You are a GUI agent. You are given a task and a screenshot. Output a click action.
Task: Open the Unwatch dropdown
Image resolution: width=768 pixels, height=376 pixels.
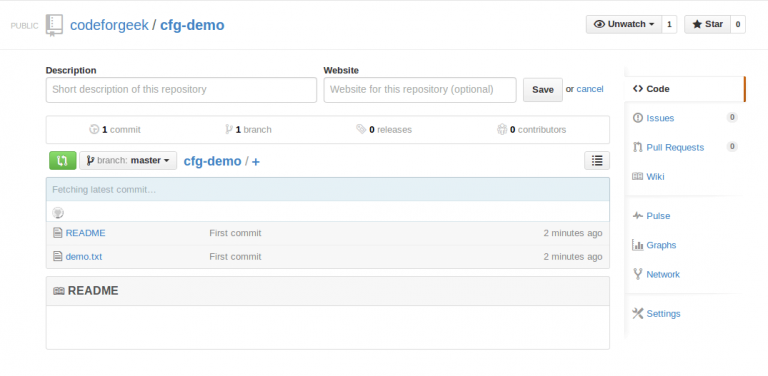click(624, 24)
